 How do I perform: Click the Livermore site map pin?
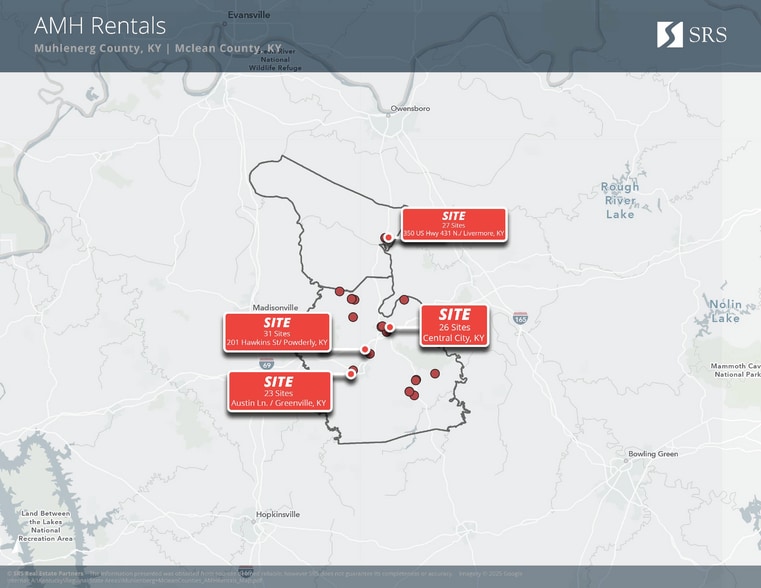(388, 238)
